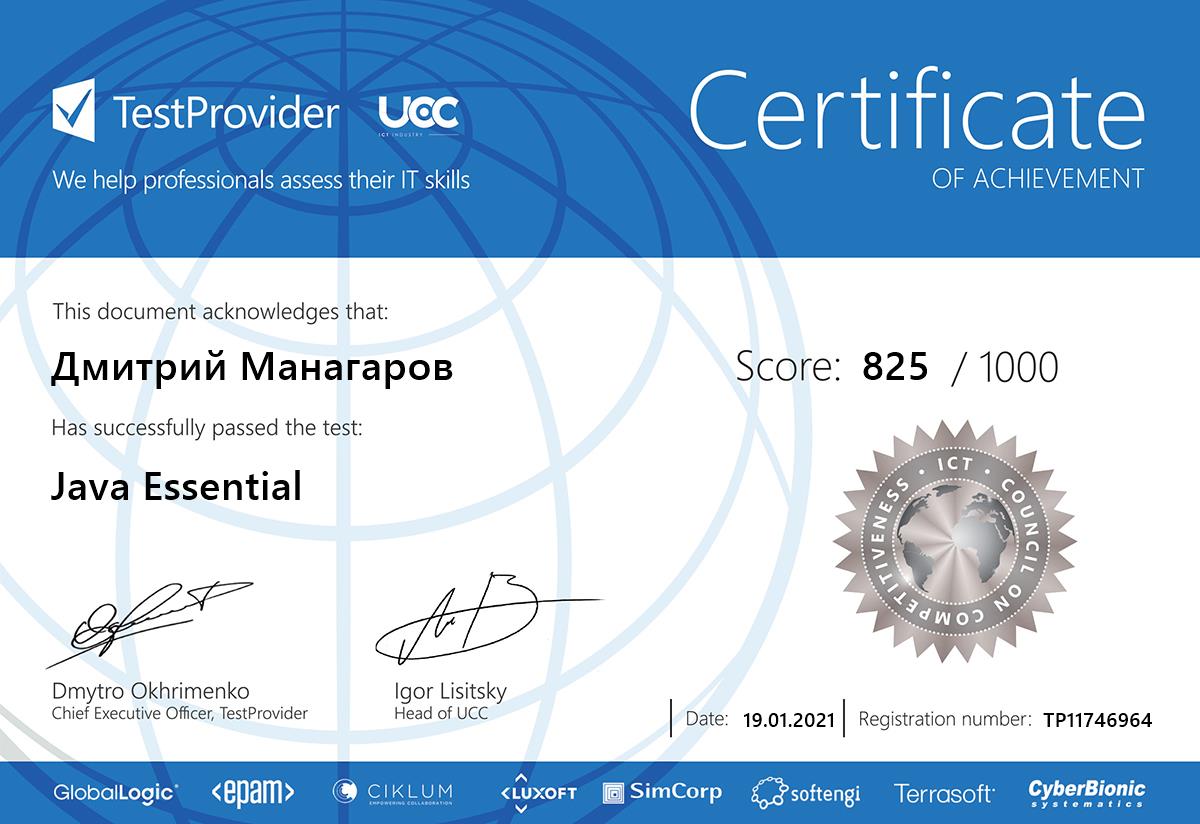Click the Java Essential test name
1200x824 pixels.
176,487
